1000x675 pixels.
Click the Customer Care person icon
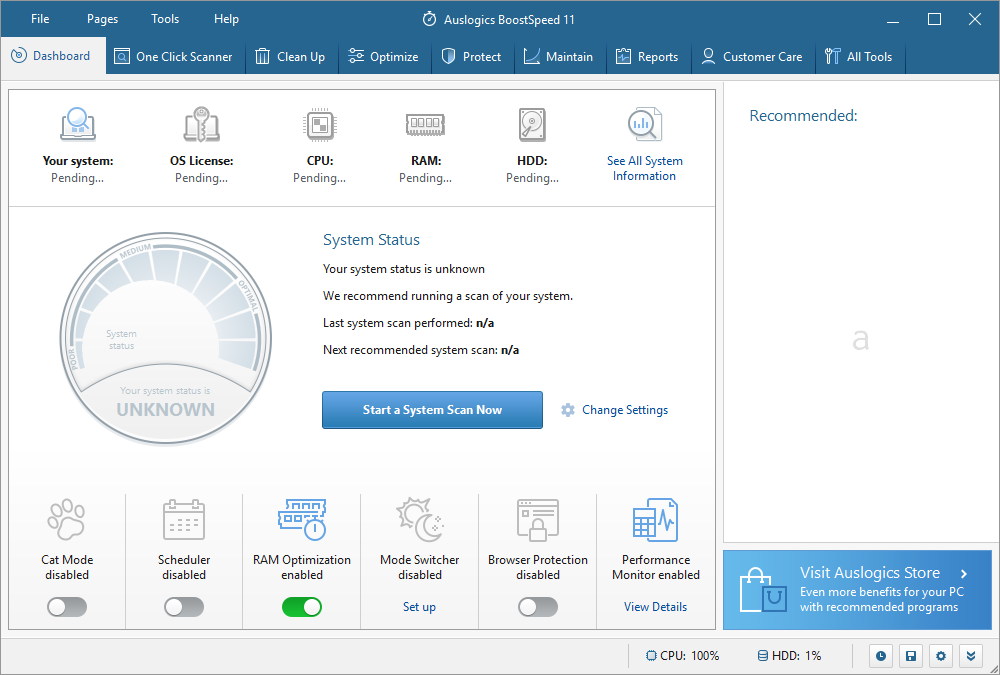(708, 57)
